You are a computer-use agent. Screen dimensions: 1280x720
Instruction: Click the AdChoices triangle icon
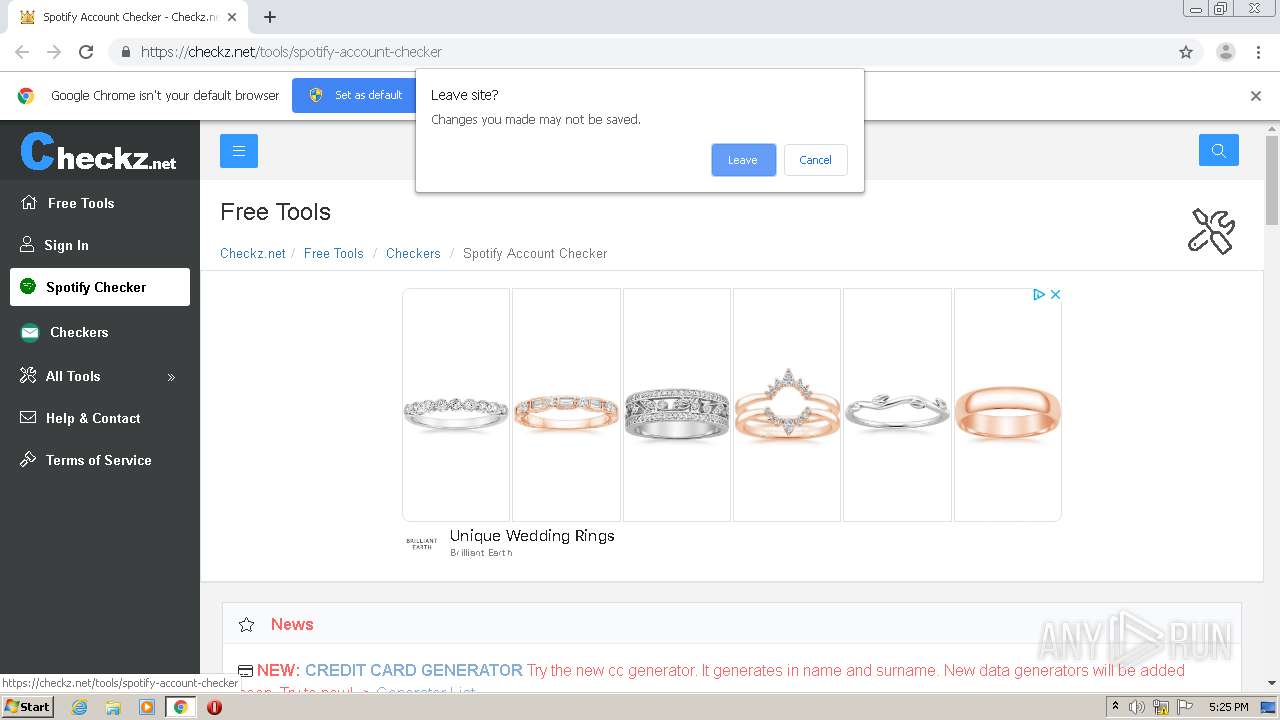[1039, 295]
